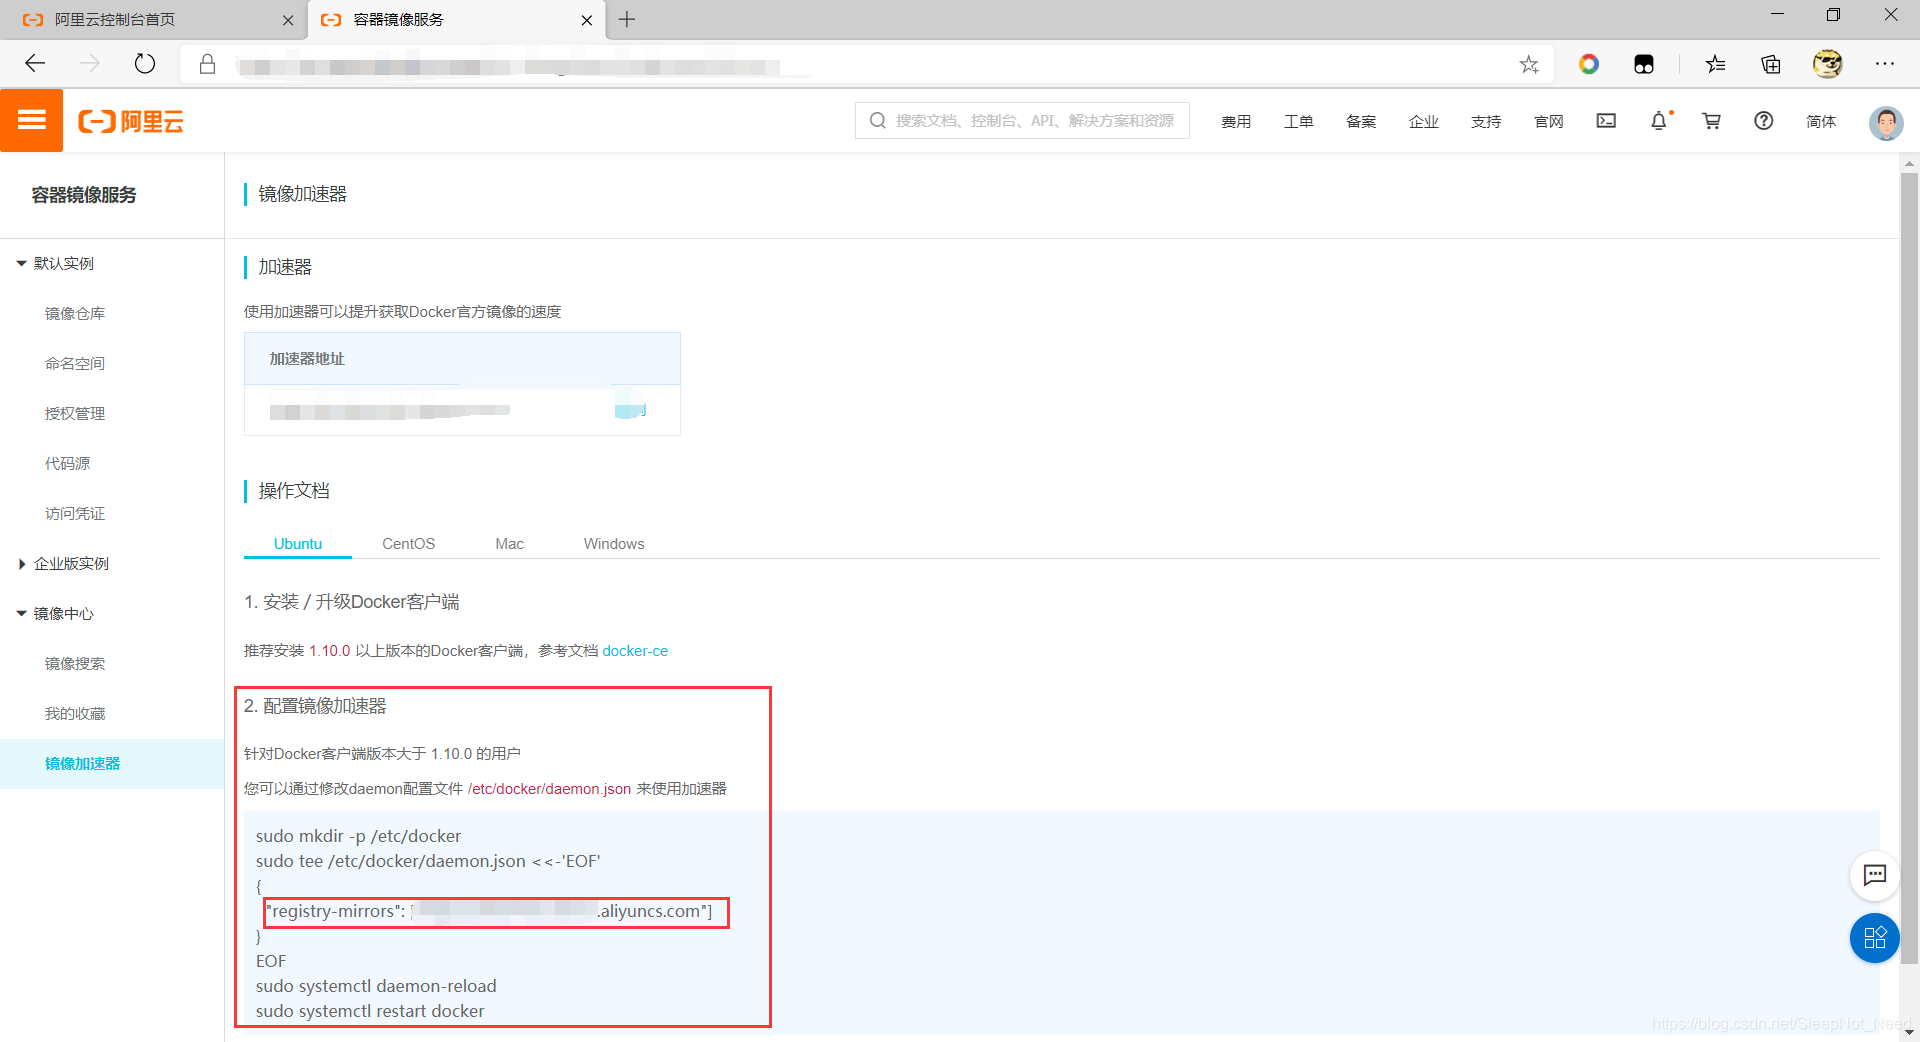Add this page to favorites

coord(1529,64)
